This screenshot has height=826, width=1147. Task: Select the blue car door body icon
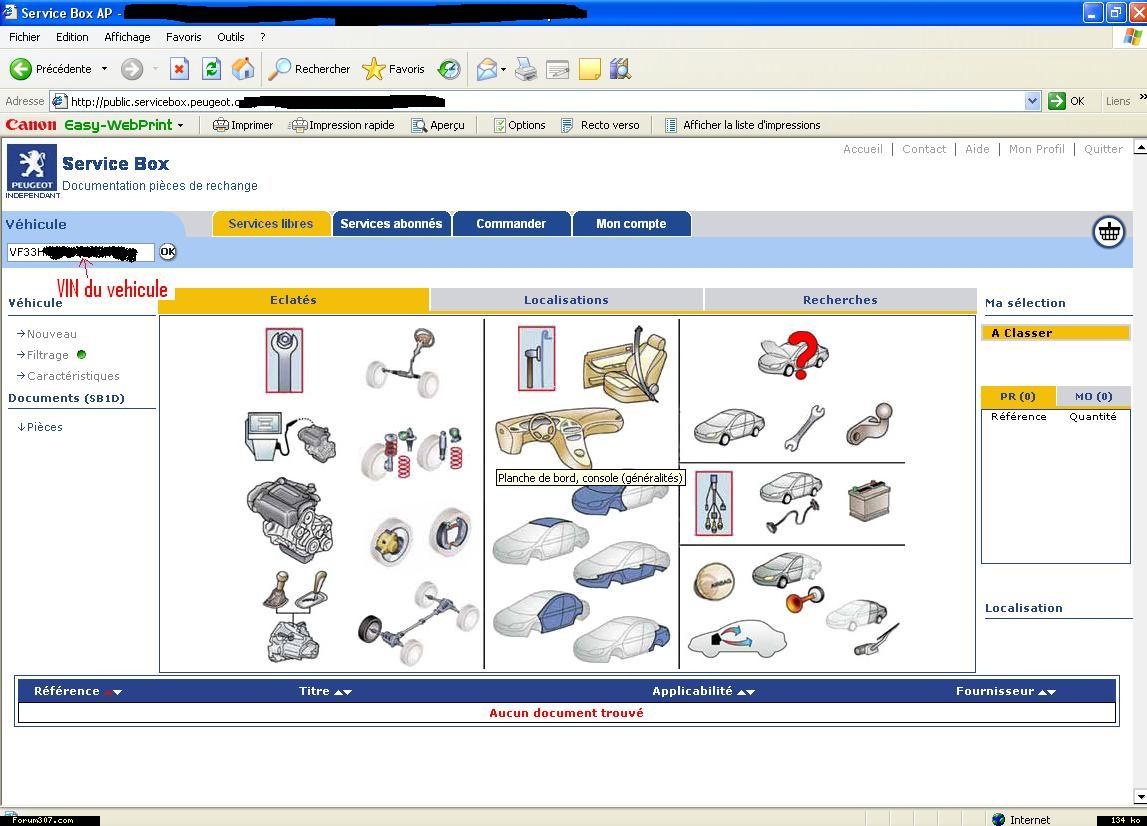point(541,613)
